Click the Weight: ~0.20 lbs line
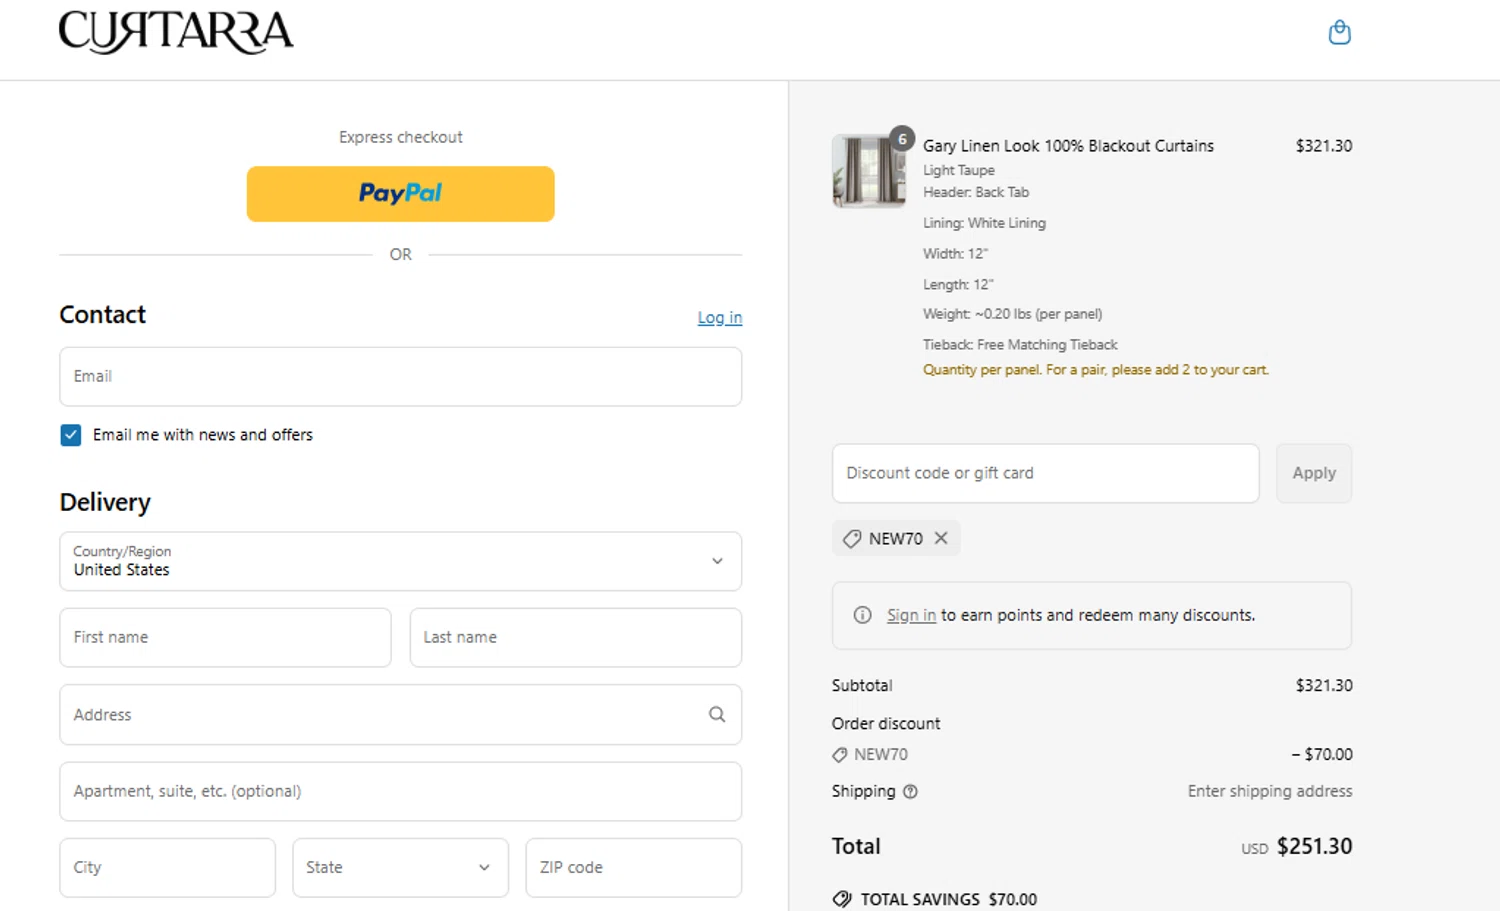1500x911 pixels. tap(1012, 314)
